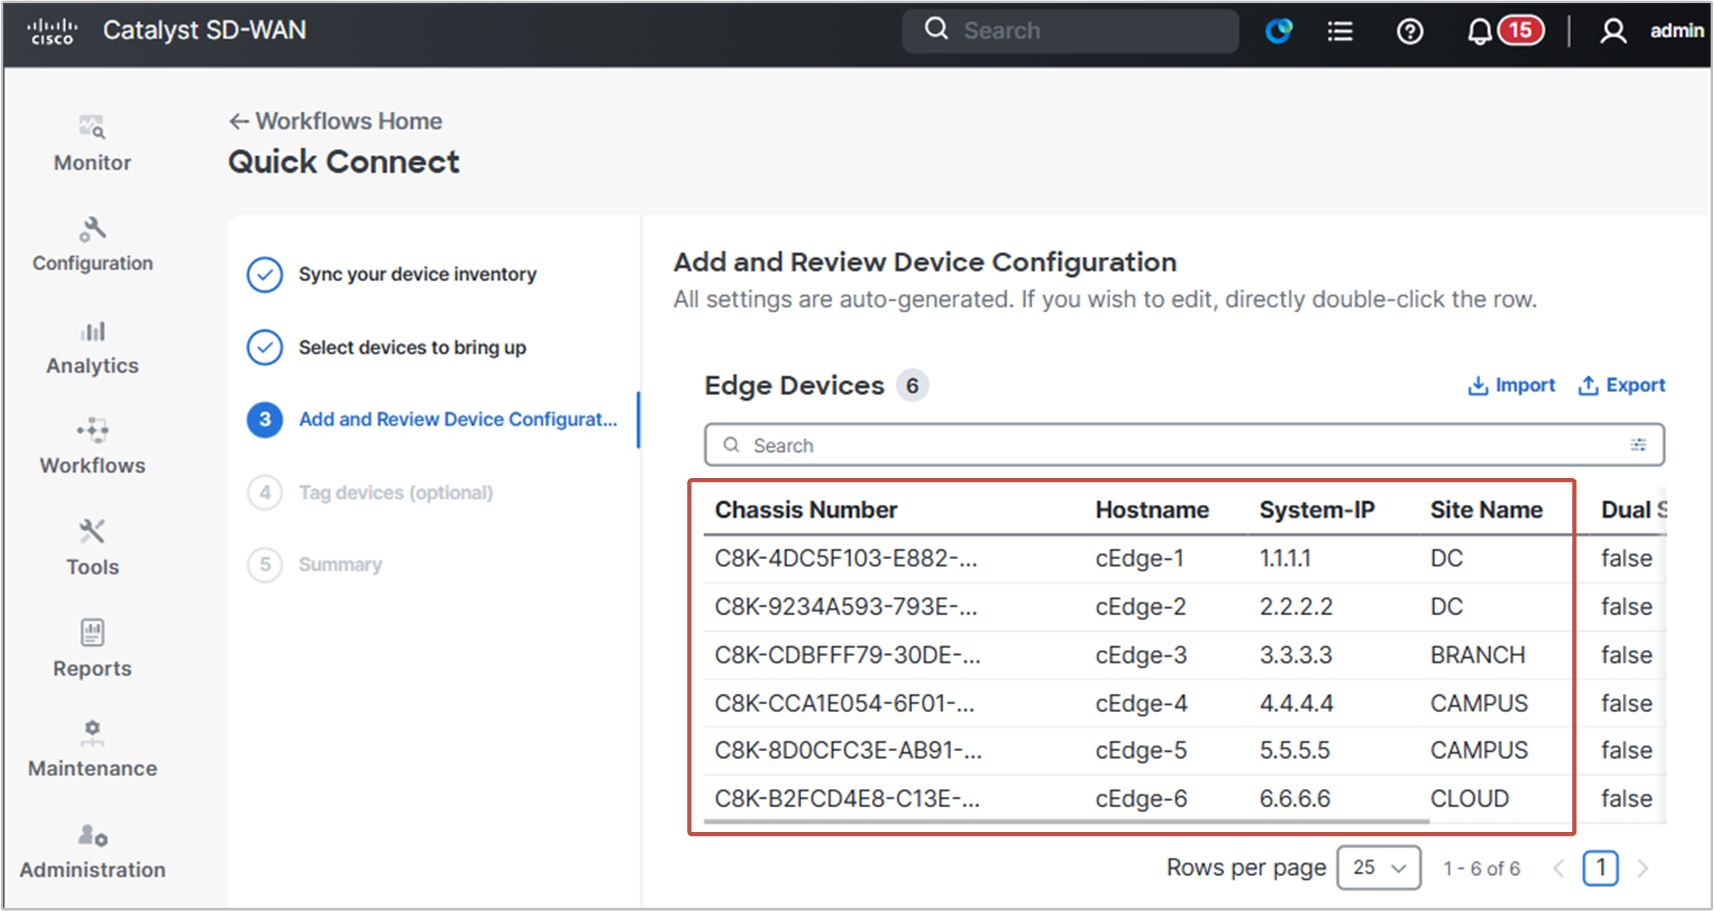Viewport: 1714px width, 911px height.
Task: Go back to Workflows Home
Action: [336, 121]
